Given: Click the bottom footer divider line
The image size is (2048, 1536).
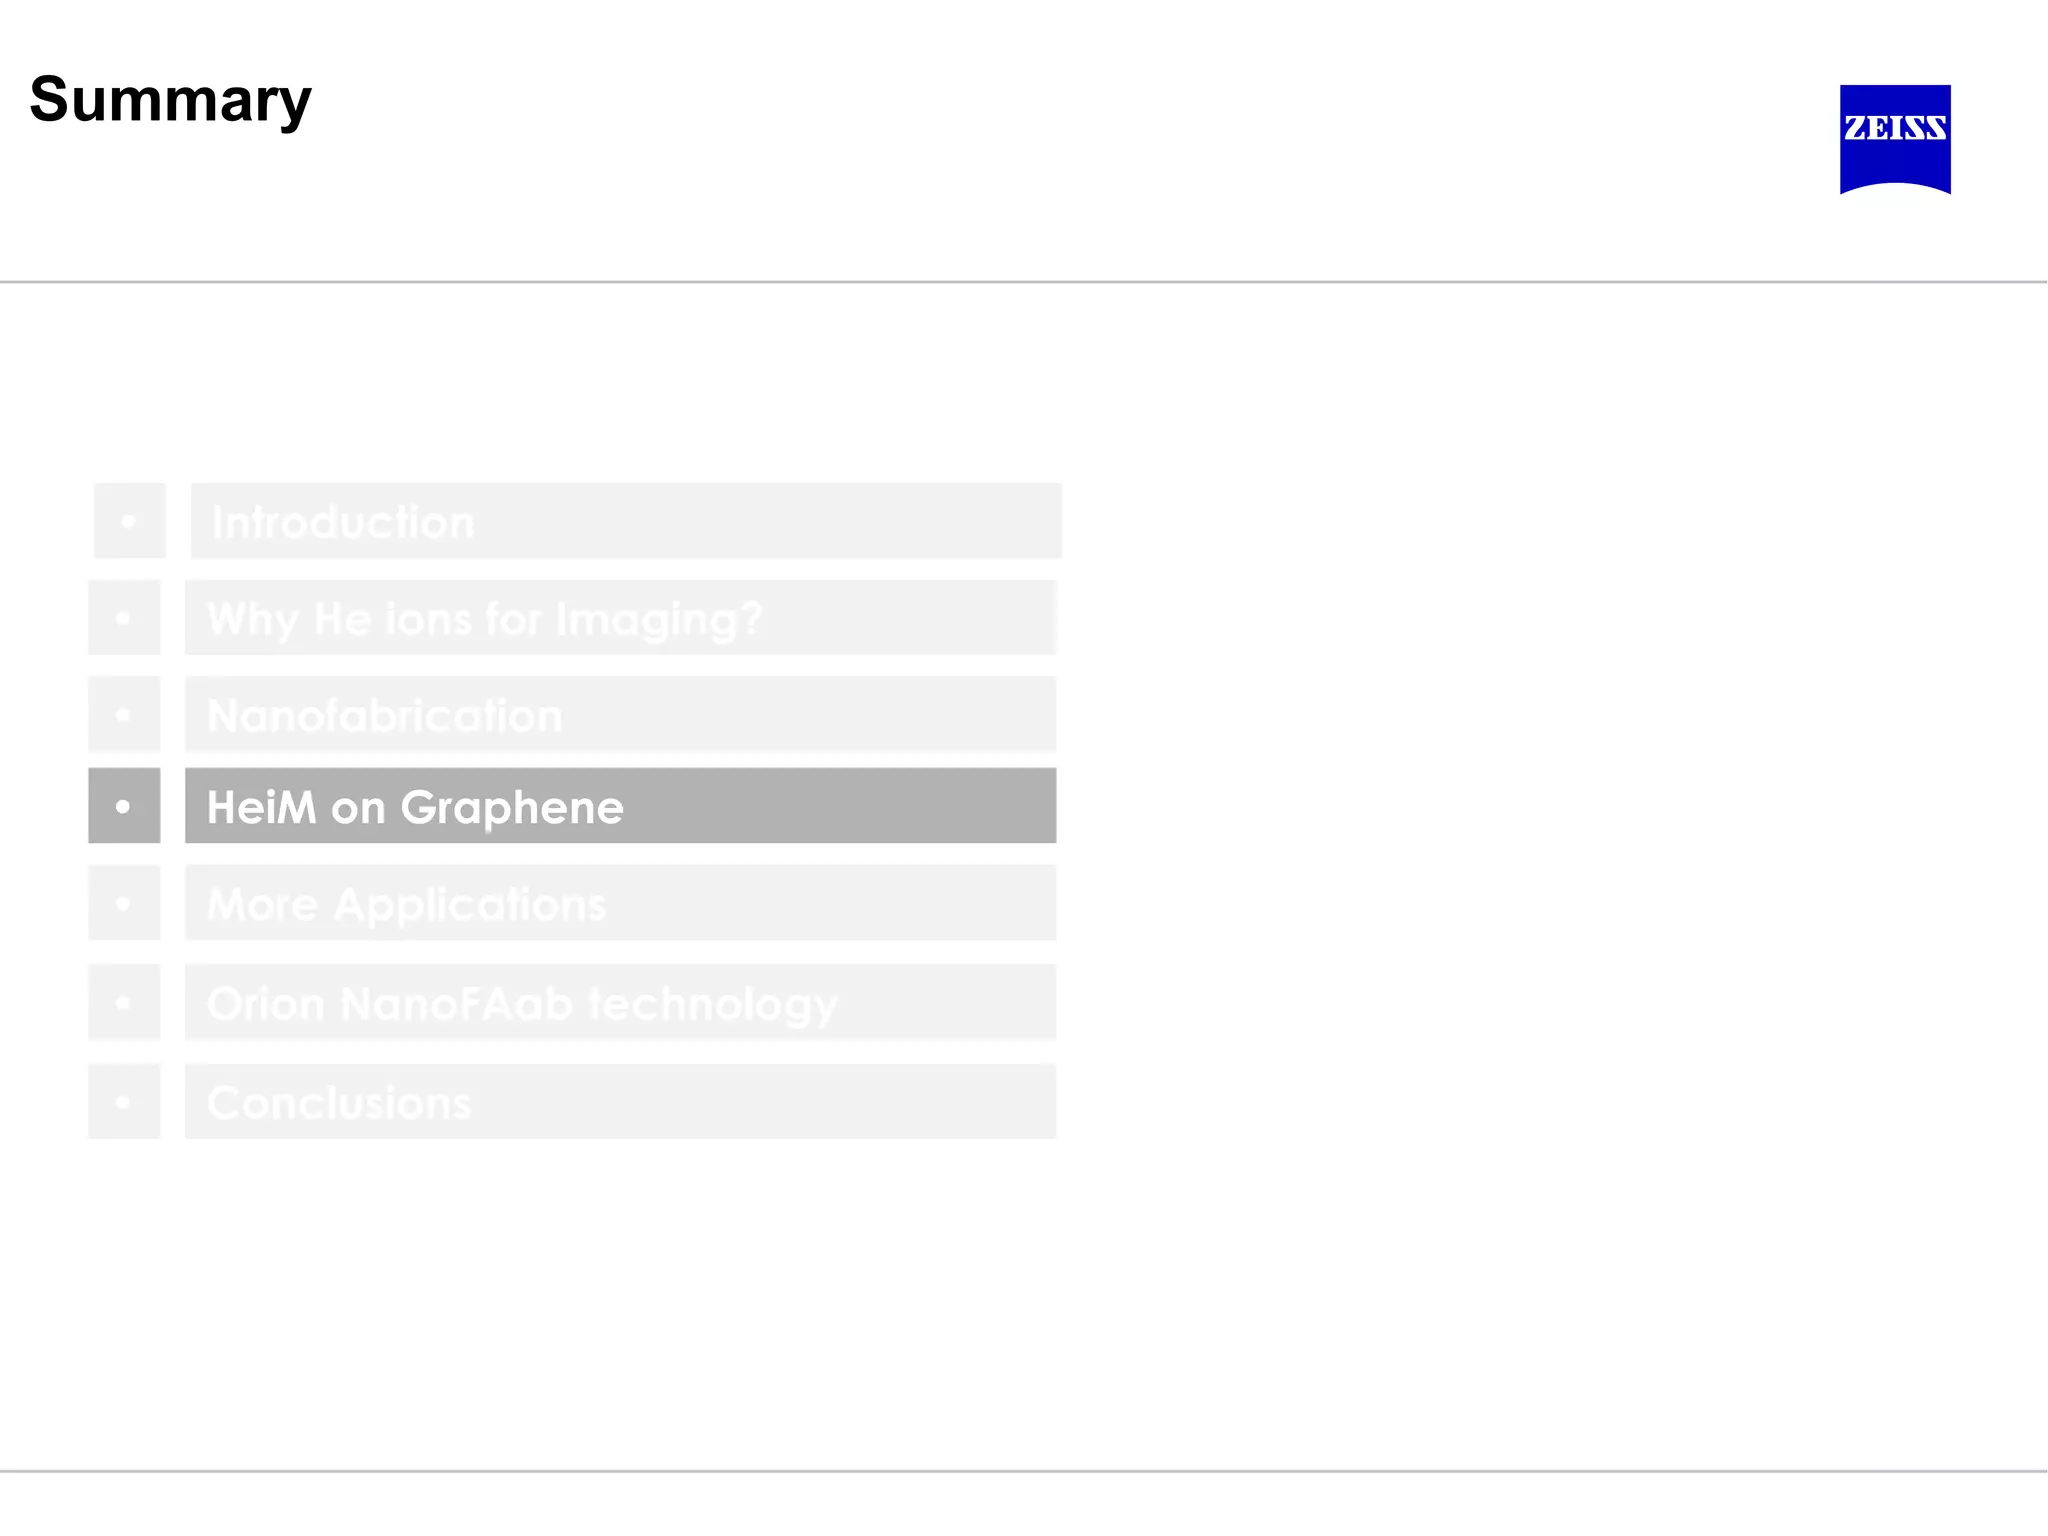Looking at the screenshot, I should coord(1024,1471).
